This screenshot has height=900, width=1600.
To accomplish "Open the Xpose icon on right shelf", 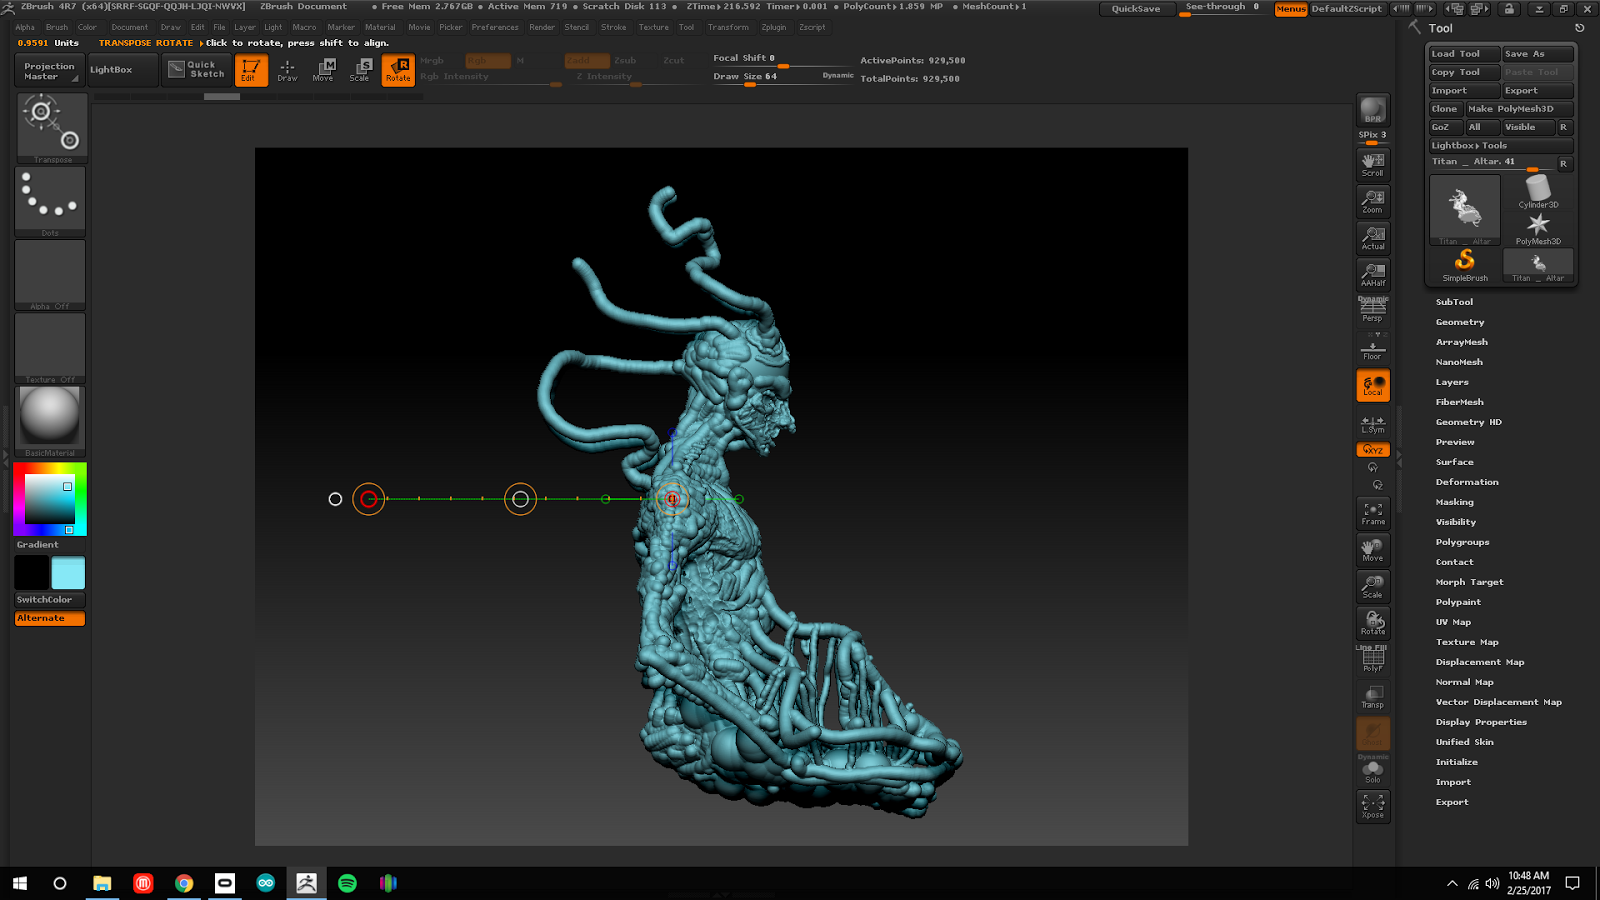I will (x=1373, y=805).
